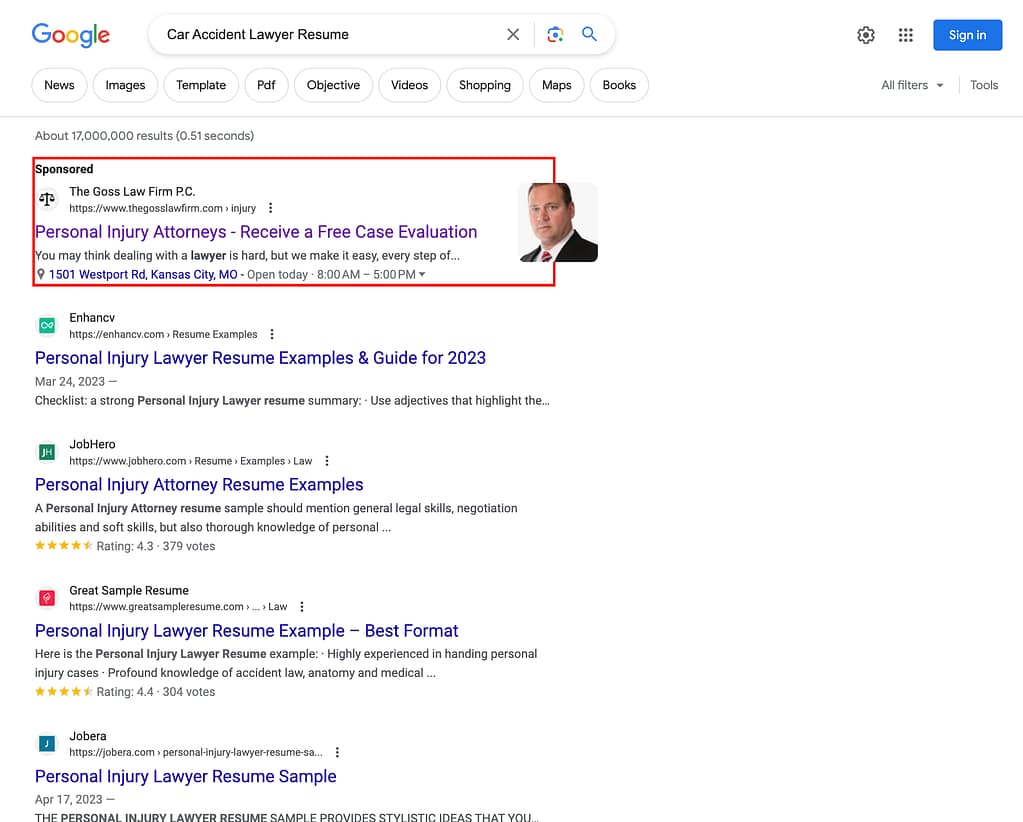The height and width of the screenshot is (822, 1023).
Task: Open more options for Great Sample Resume result
Action: pos(301,607)
